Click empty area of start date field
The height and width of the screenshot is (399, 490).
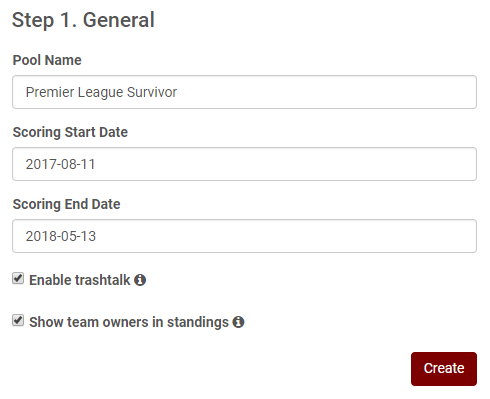click(283, 164)
